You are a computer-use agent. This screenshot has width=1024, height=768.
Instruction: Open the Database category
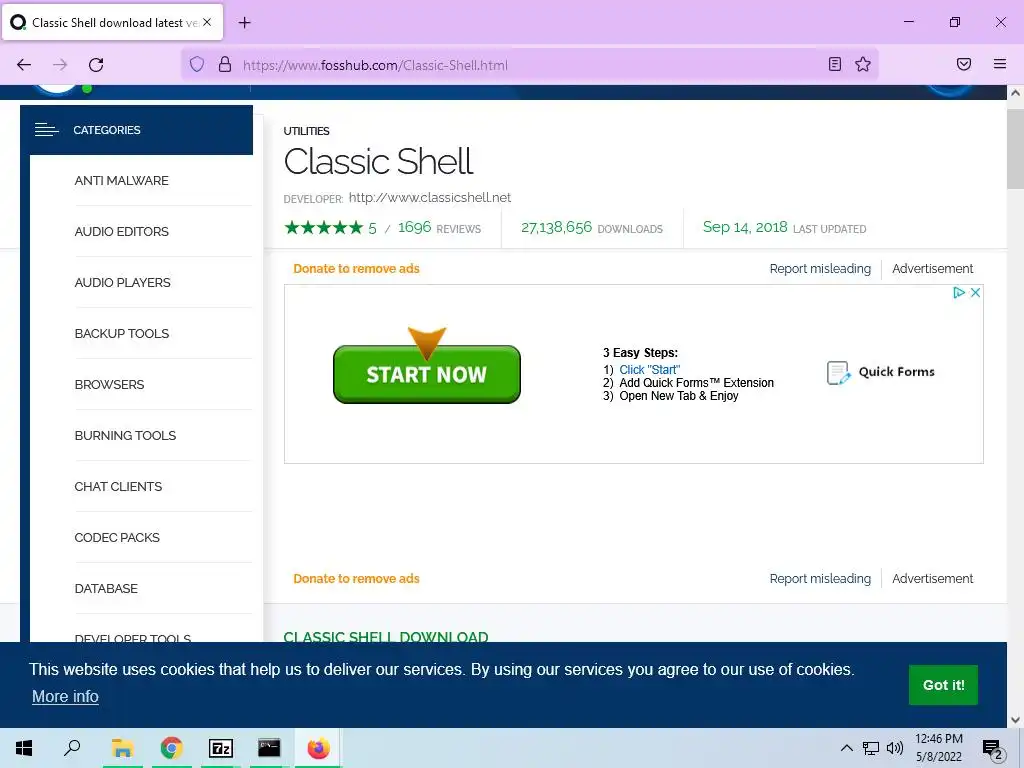pyautogui.click(x=106, y=588)
